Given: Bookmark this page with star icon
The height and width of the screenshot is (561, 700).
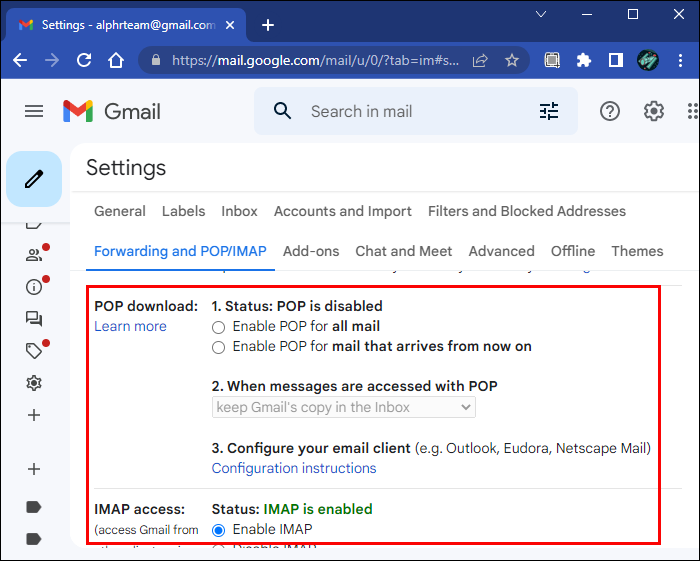Looking at the screenshot, I should 512,60.
